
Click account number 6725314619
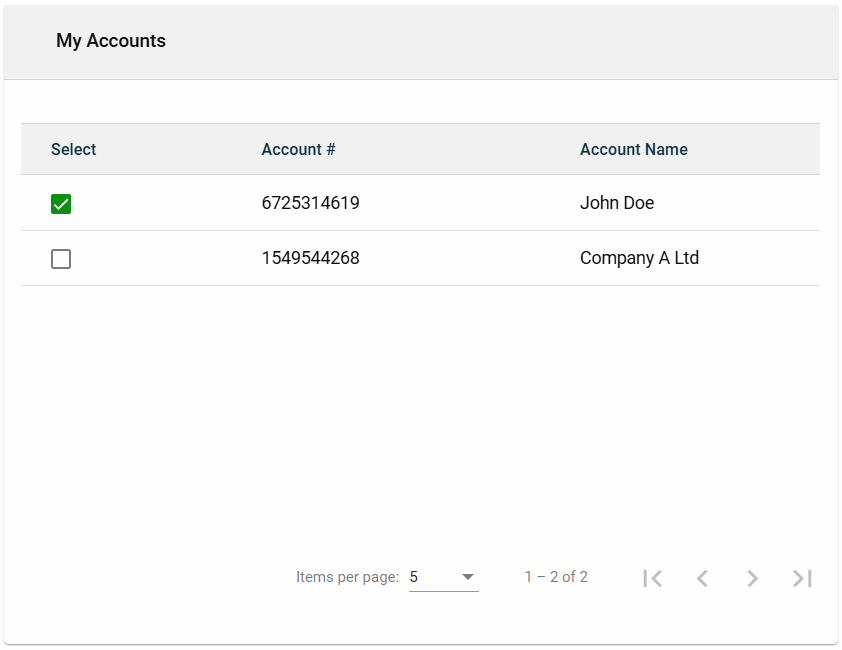[310, 203]
